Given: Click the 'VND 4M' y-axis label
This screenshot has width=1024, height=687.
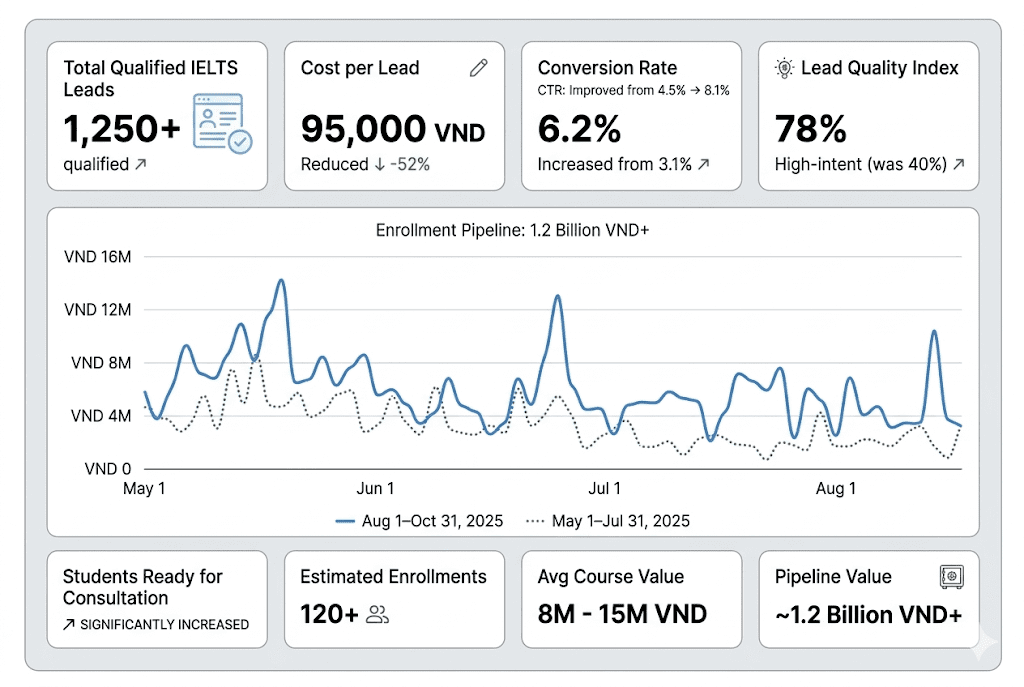Looking at the screenshot, I should point(101,416).
